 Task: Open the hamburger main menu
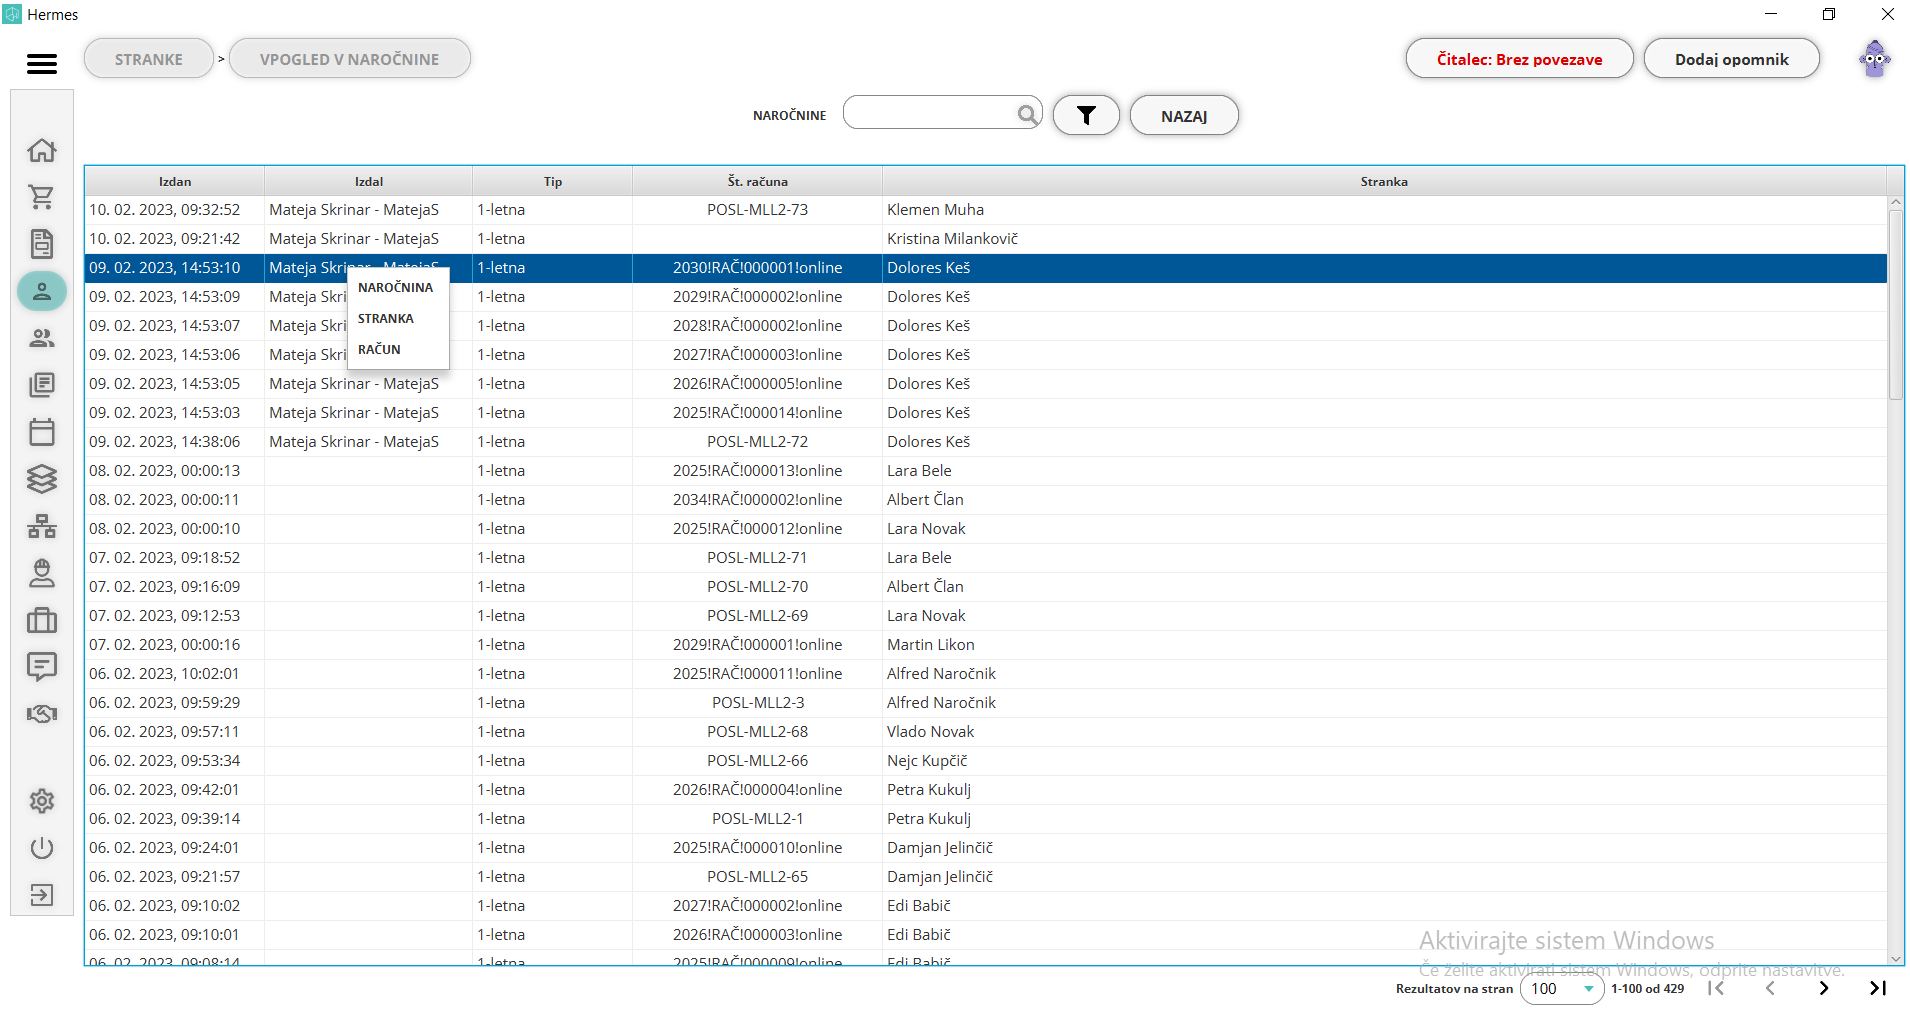pos(41,64)
